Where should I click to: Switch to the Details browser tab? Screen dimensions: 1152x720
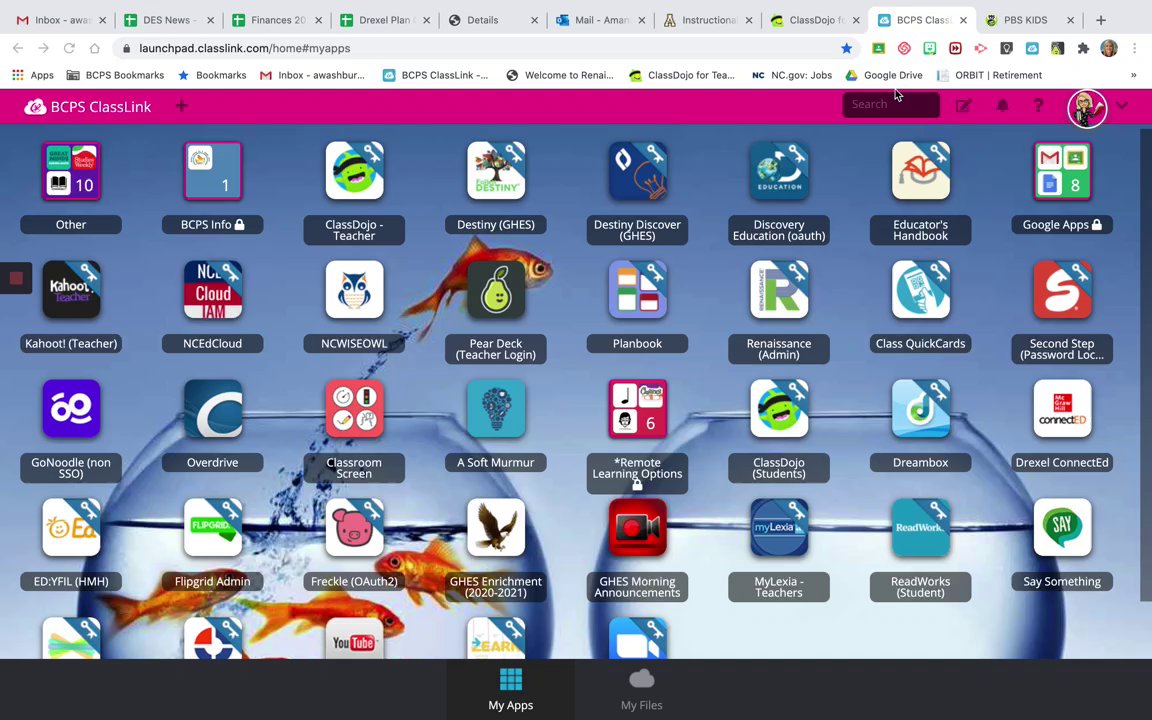pos(492,20)
